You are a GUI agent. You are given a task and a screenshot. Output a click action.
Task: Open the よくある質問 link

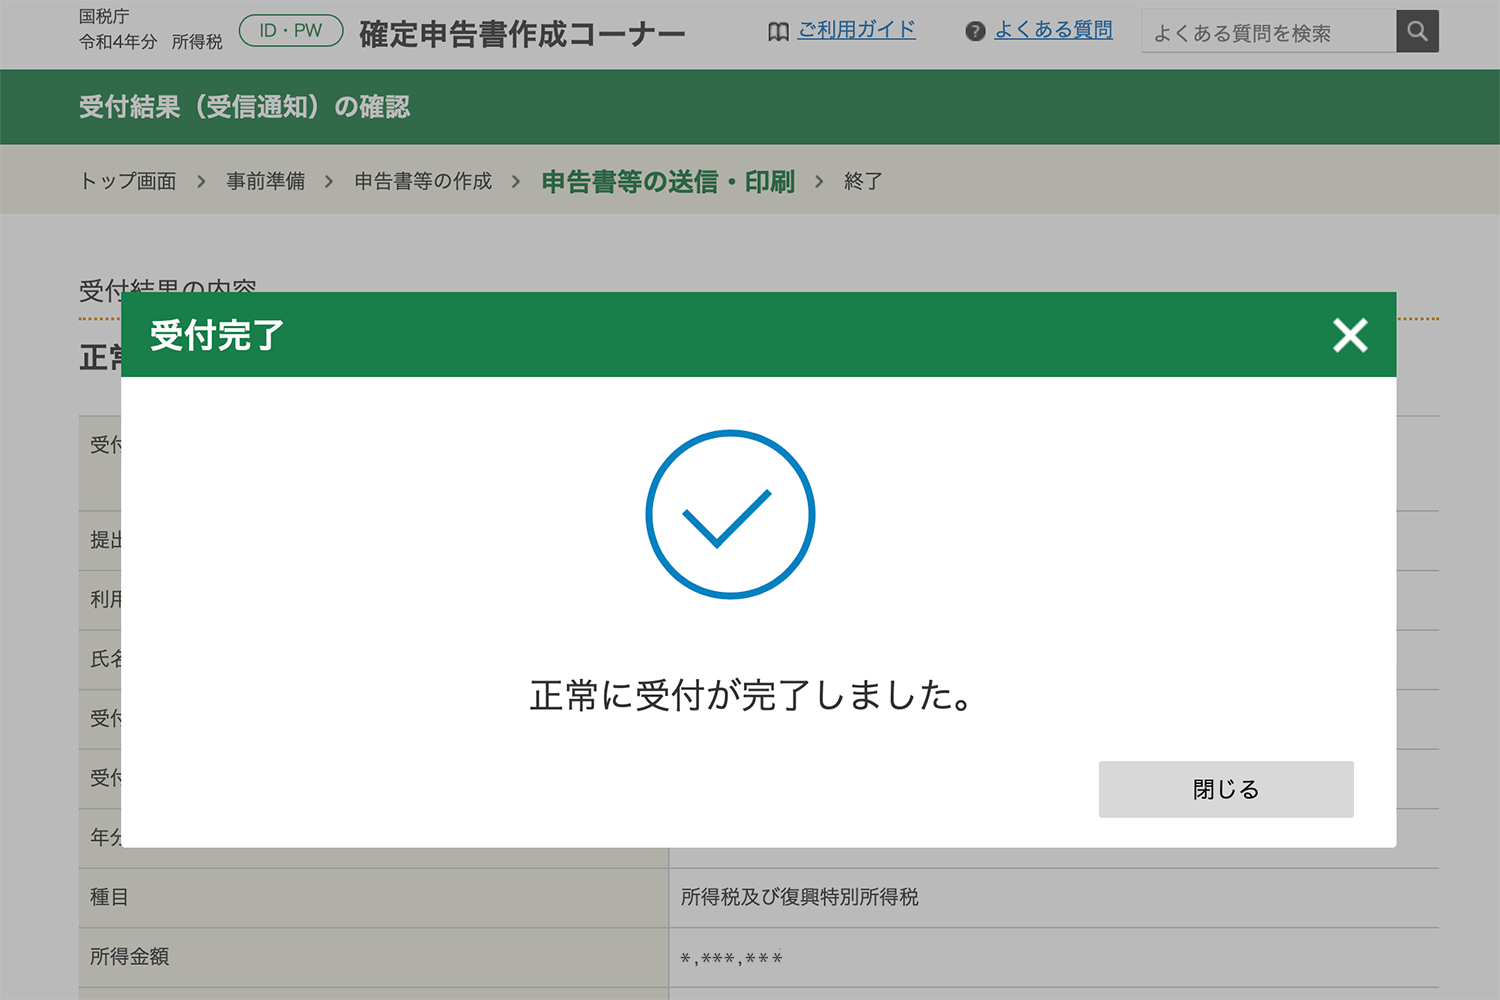pyautogui.click(x=1053, y=30)
